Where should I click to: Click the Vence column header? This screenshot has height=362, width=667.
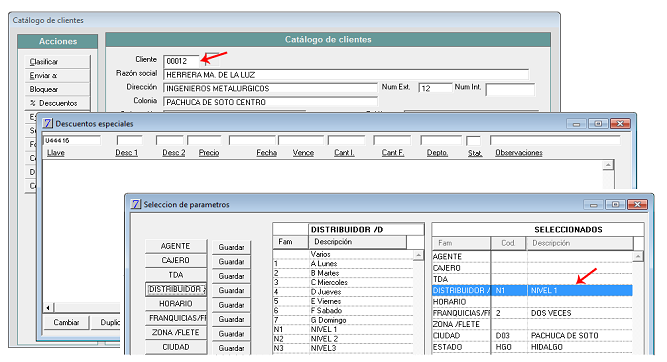303,153
